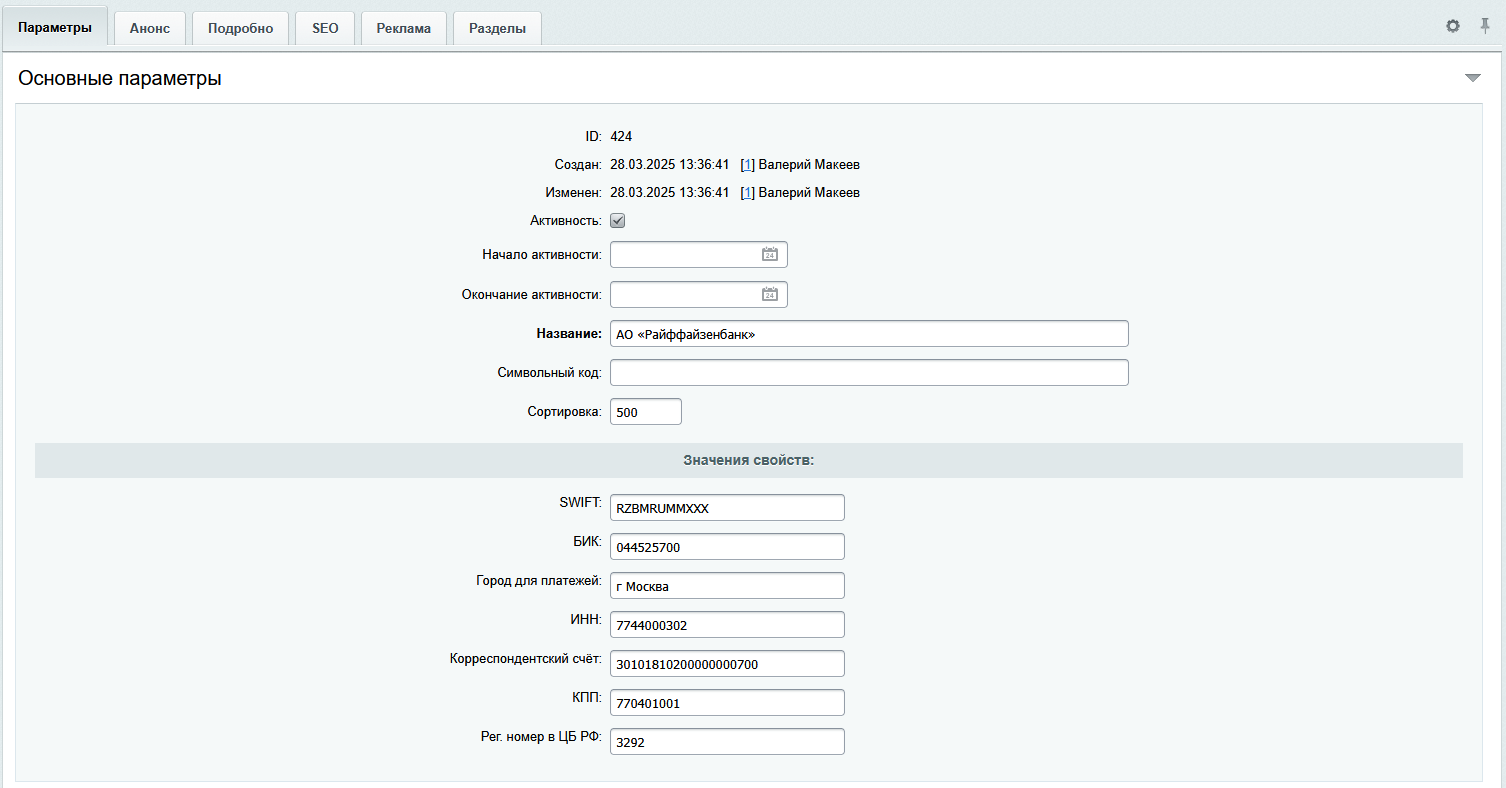1506x788 pixels.
Task: Click the КПП input field
Action: (727, 703)
